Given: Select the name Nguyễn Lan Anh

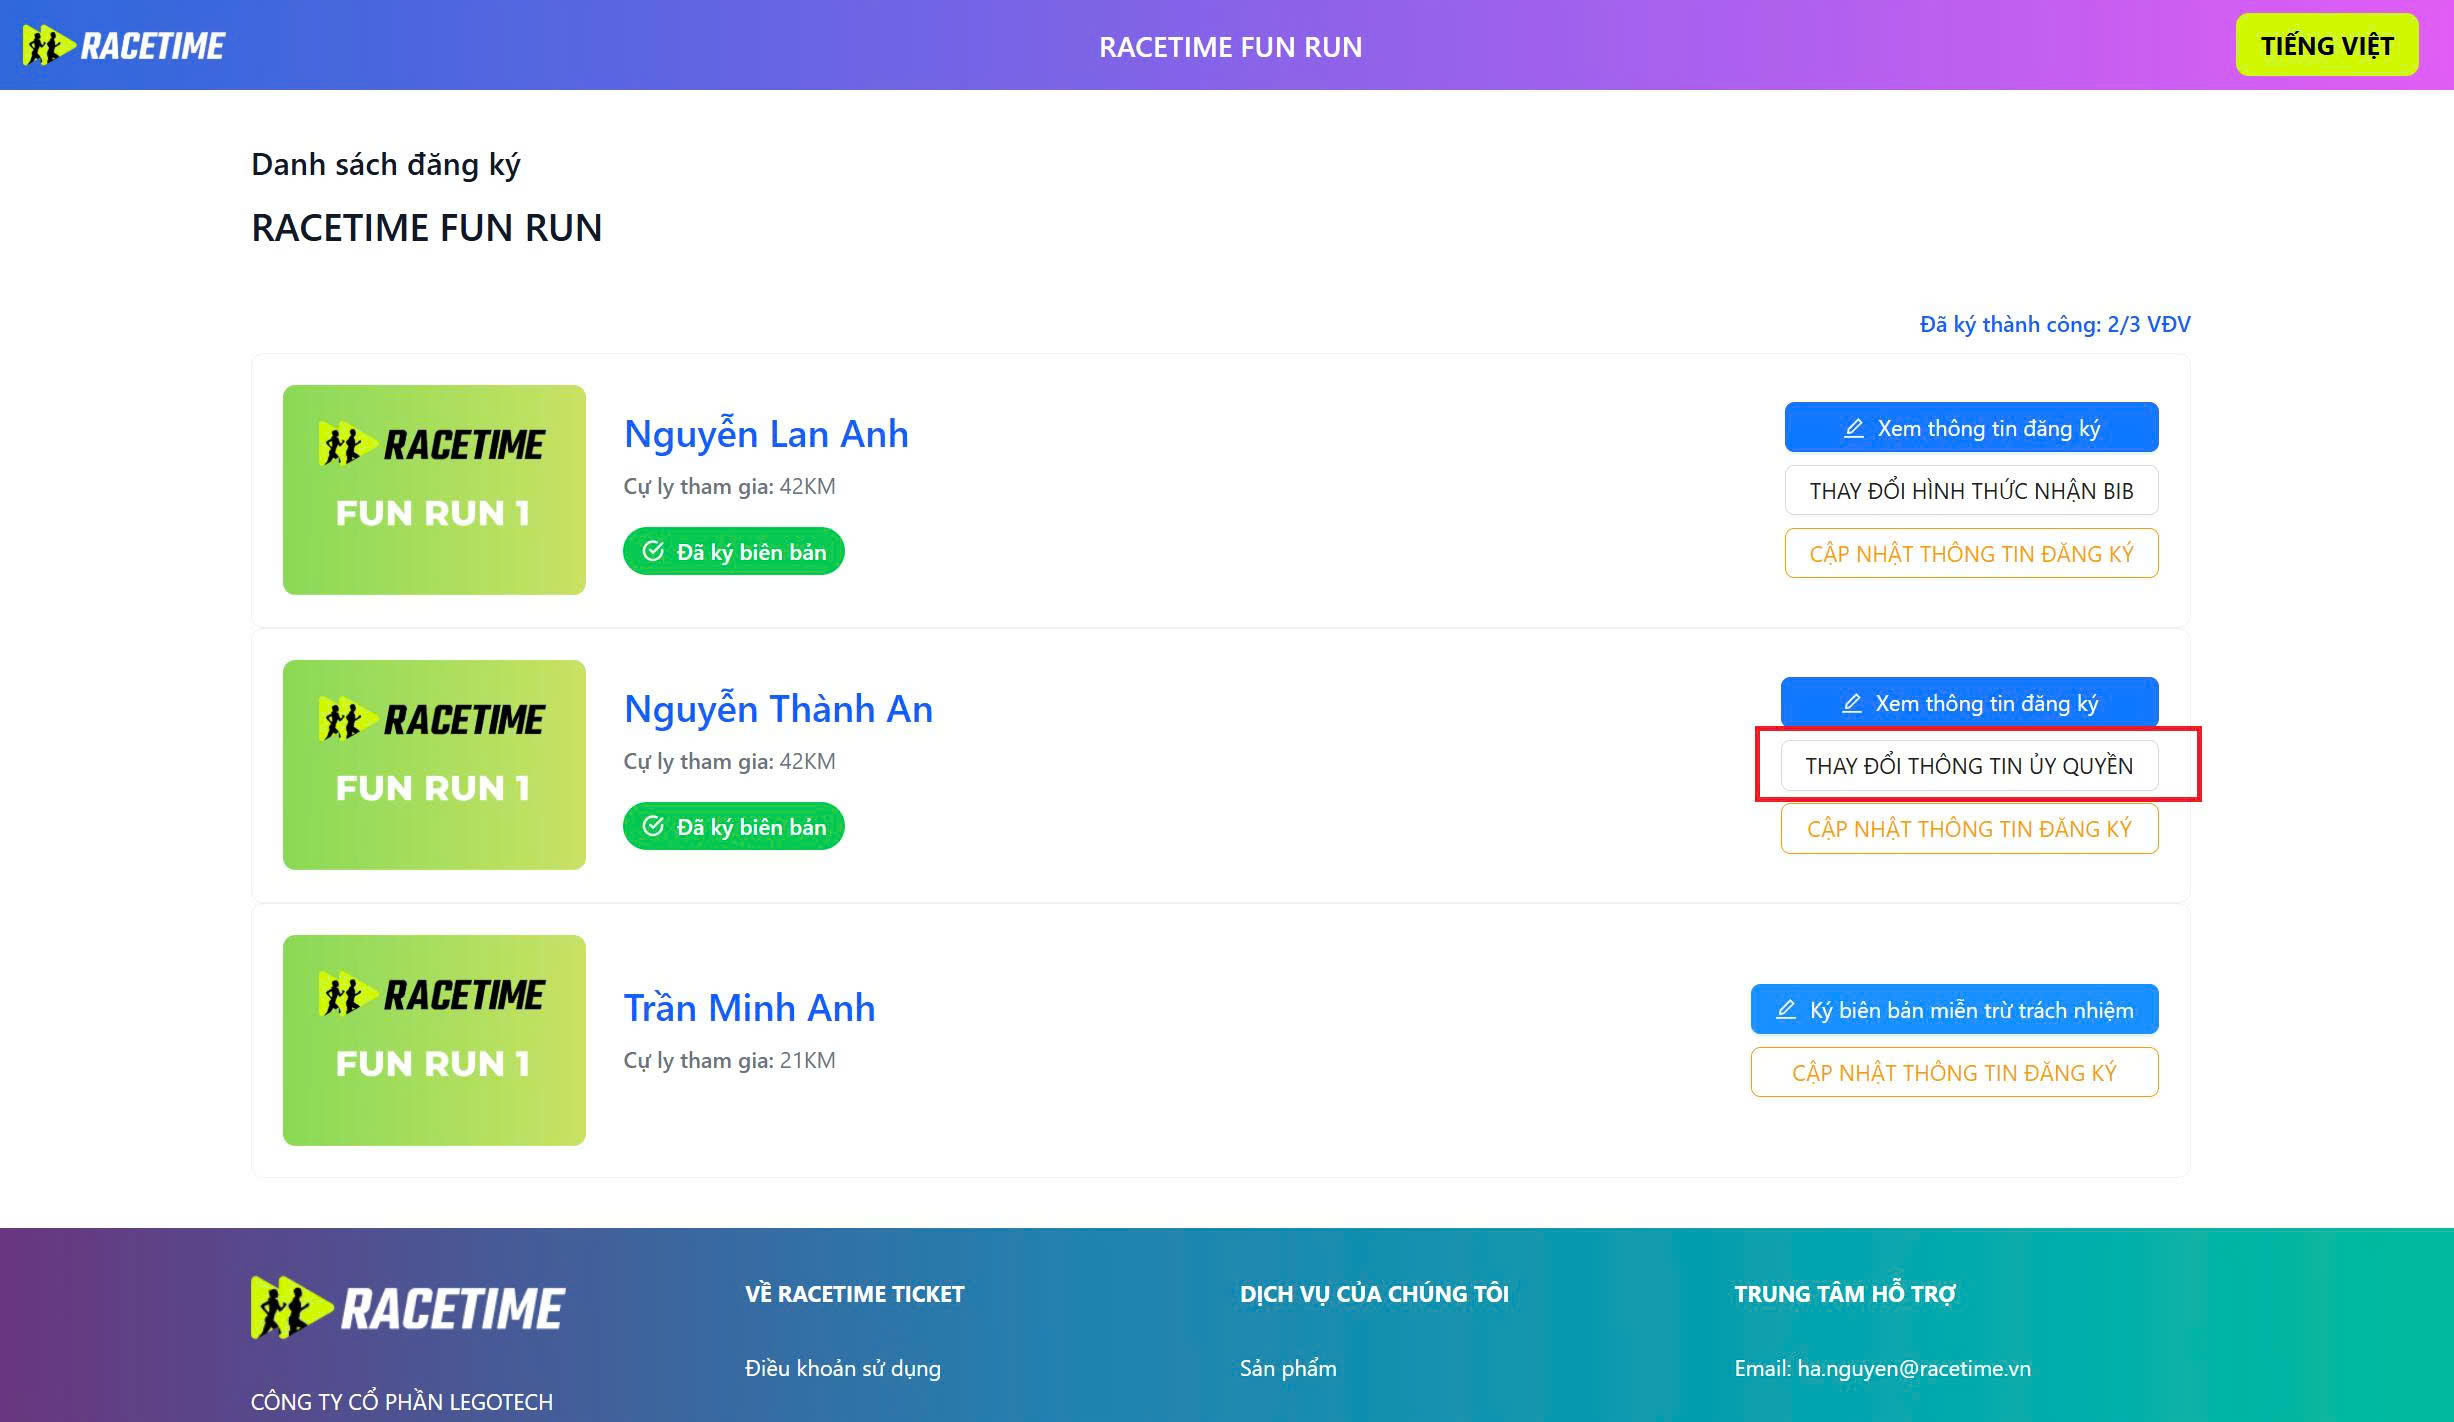Looking at the screenshot, I should click(766, 434).
